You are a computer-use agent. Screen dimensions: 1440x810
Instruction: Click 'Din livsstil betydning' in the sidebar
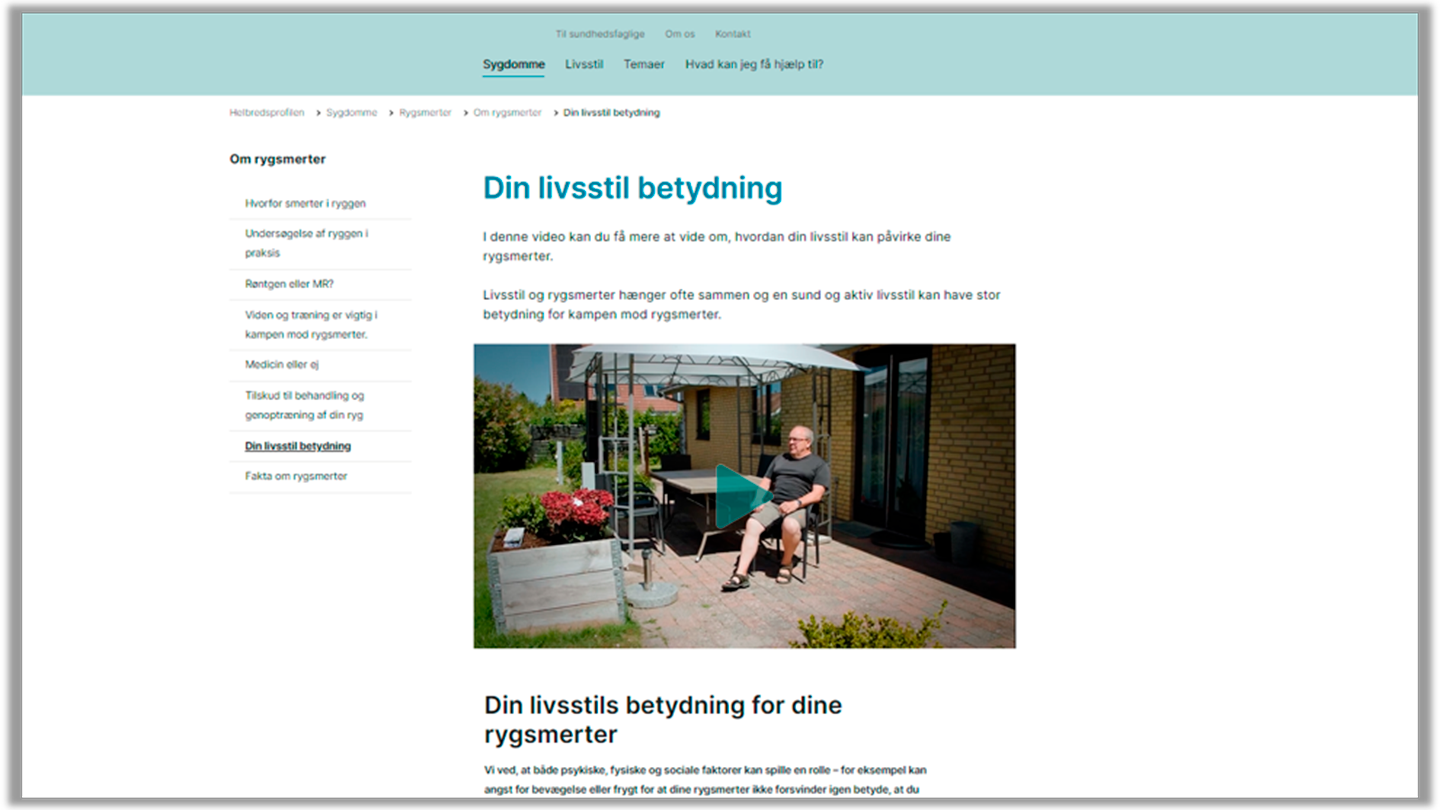298,446
